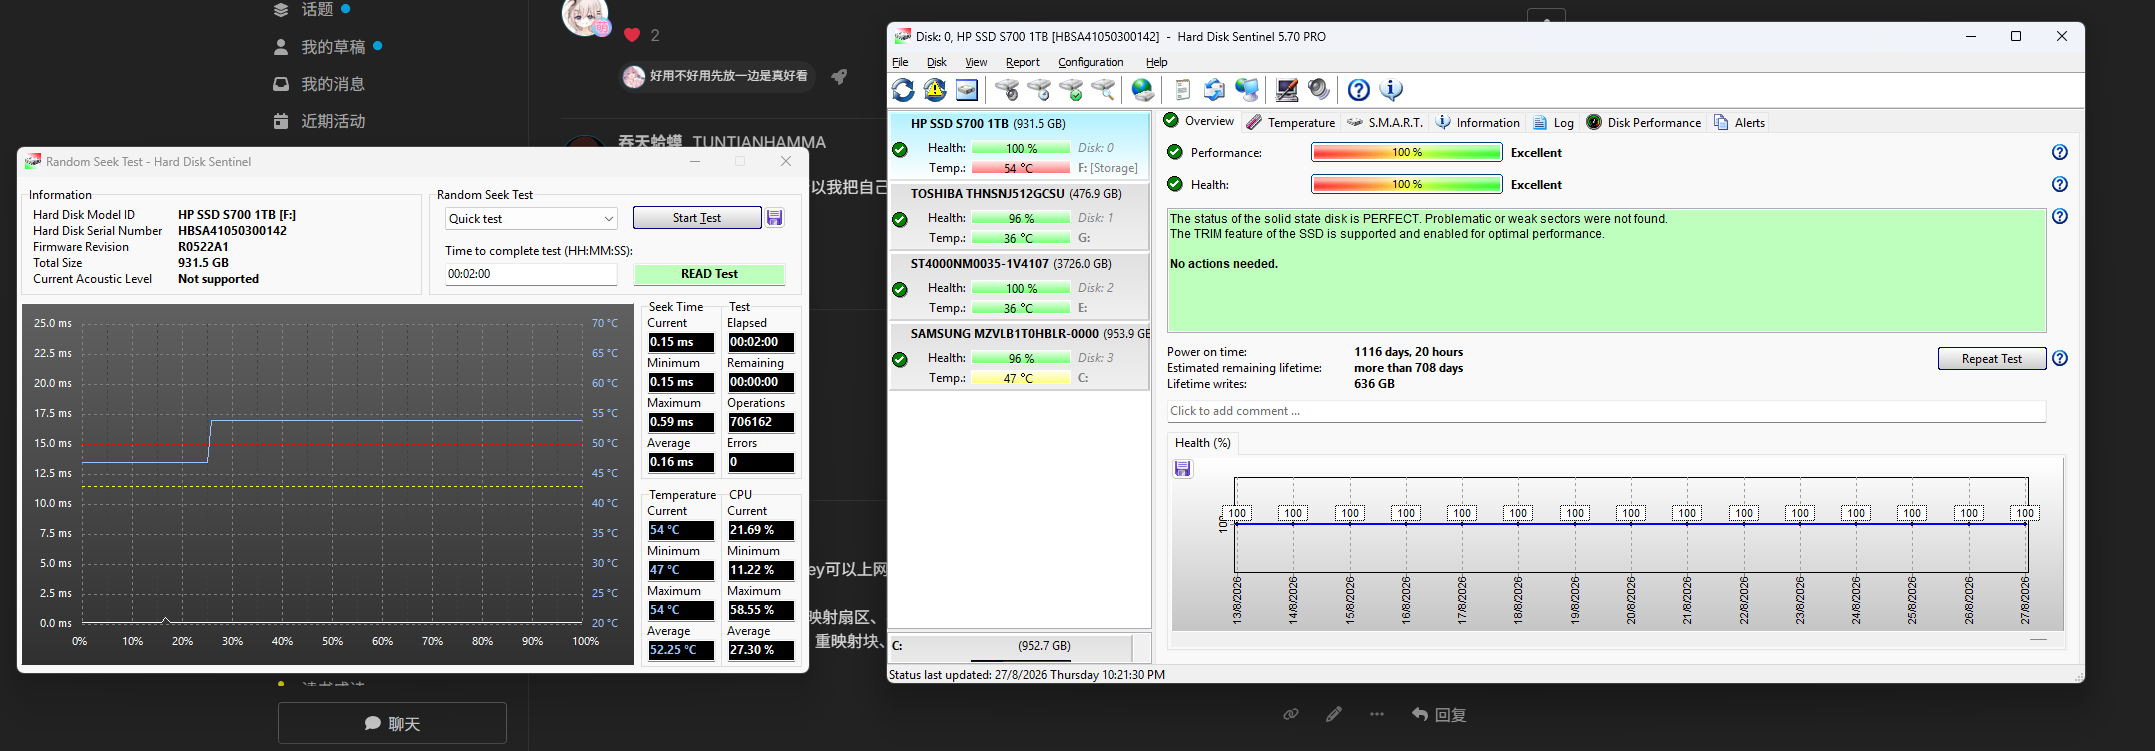2155x751 pixels.
Task: Click the Health 100 % gradient bar
Action: [x=1406, y=185]
